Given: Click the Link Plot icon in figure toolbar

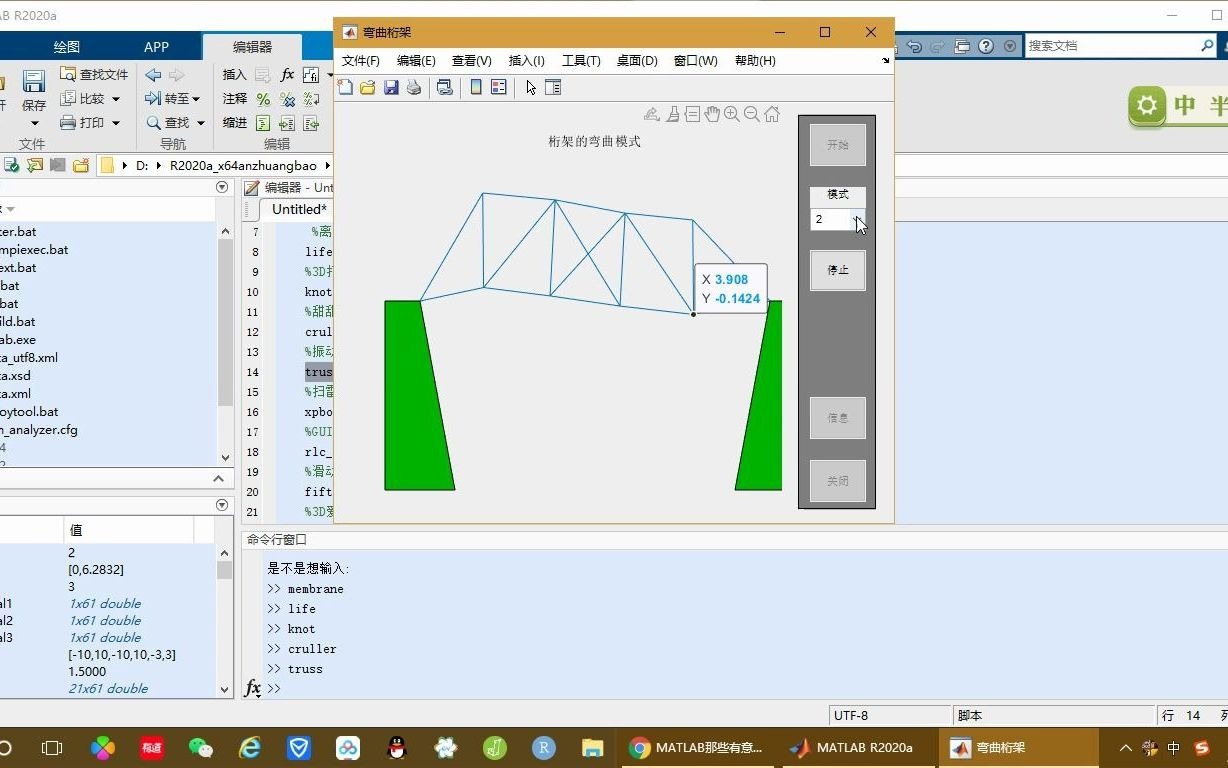Looking at the screenshot, I should point(445,88).
